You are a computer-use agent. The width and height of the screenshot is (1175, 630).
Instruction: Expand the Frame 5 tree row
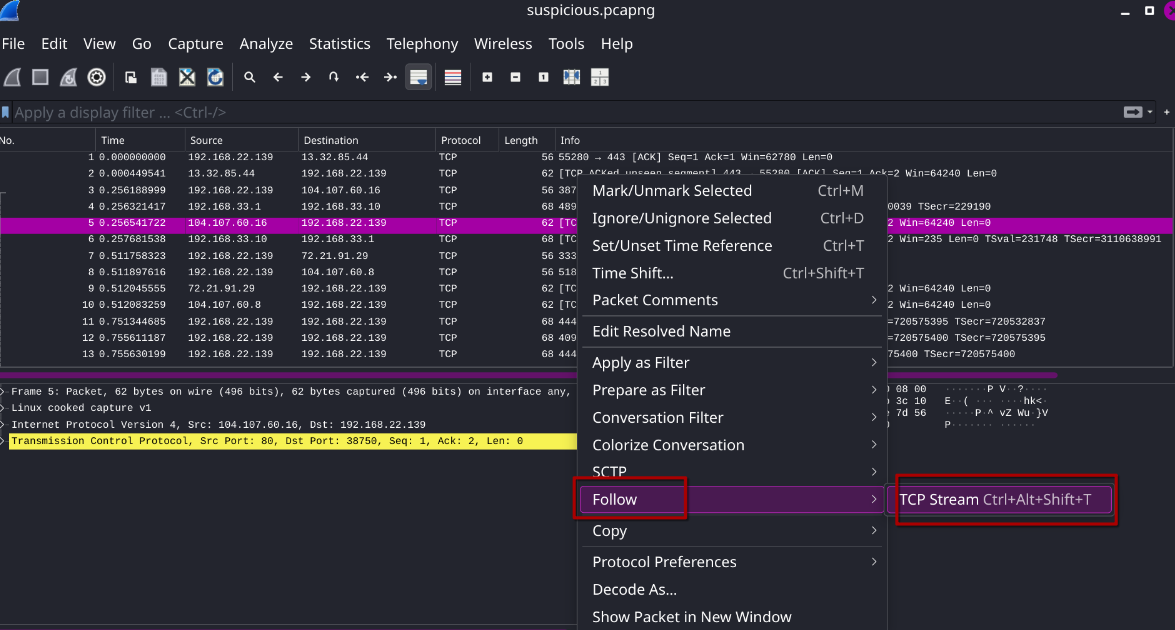coord(4,391)
